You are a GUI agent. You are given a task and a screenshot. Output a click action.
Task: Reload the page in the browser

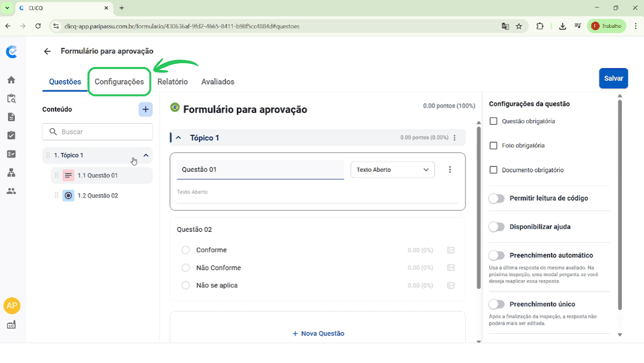click(38, 26)
